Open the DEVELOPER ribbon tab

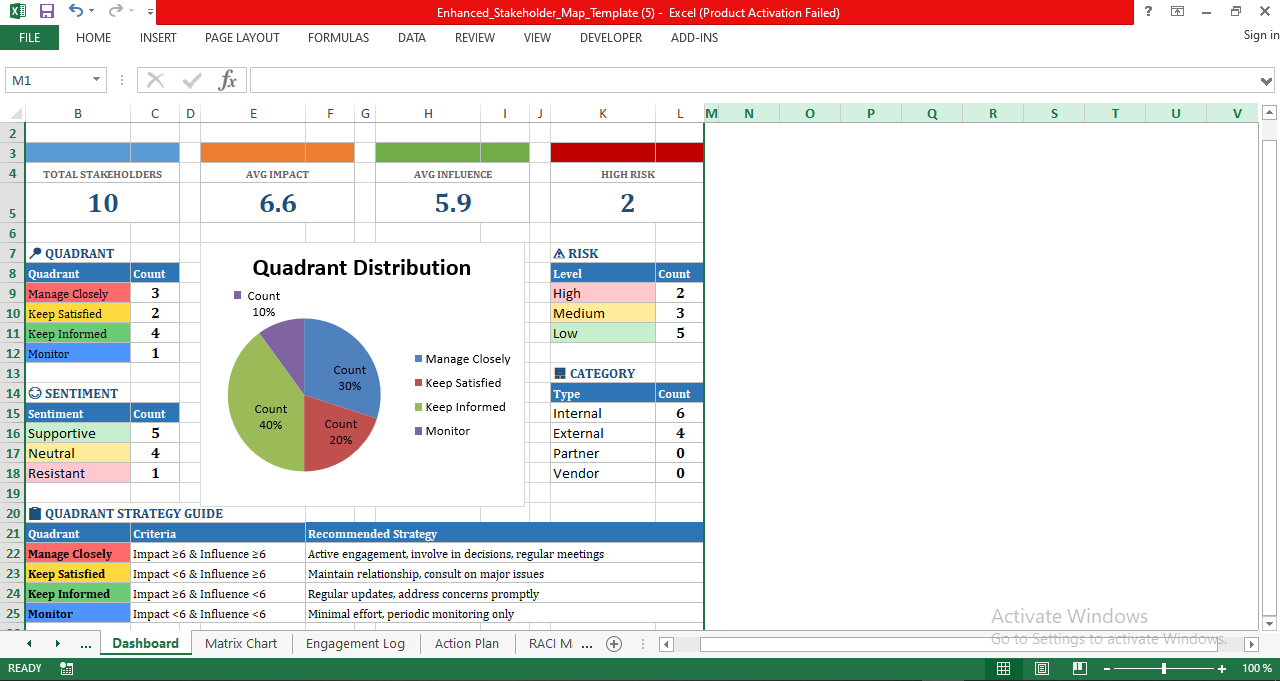tap(611, 38)
